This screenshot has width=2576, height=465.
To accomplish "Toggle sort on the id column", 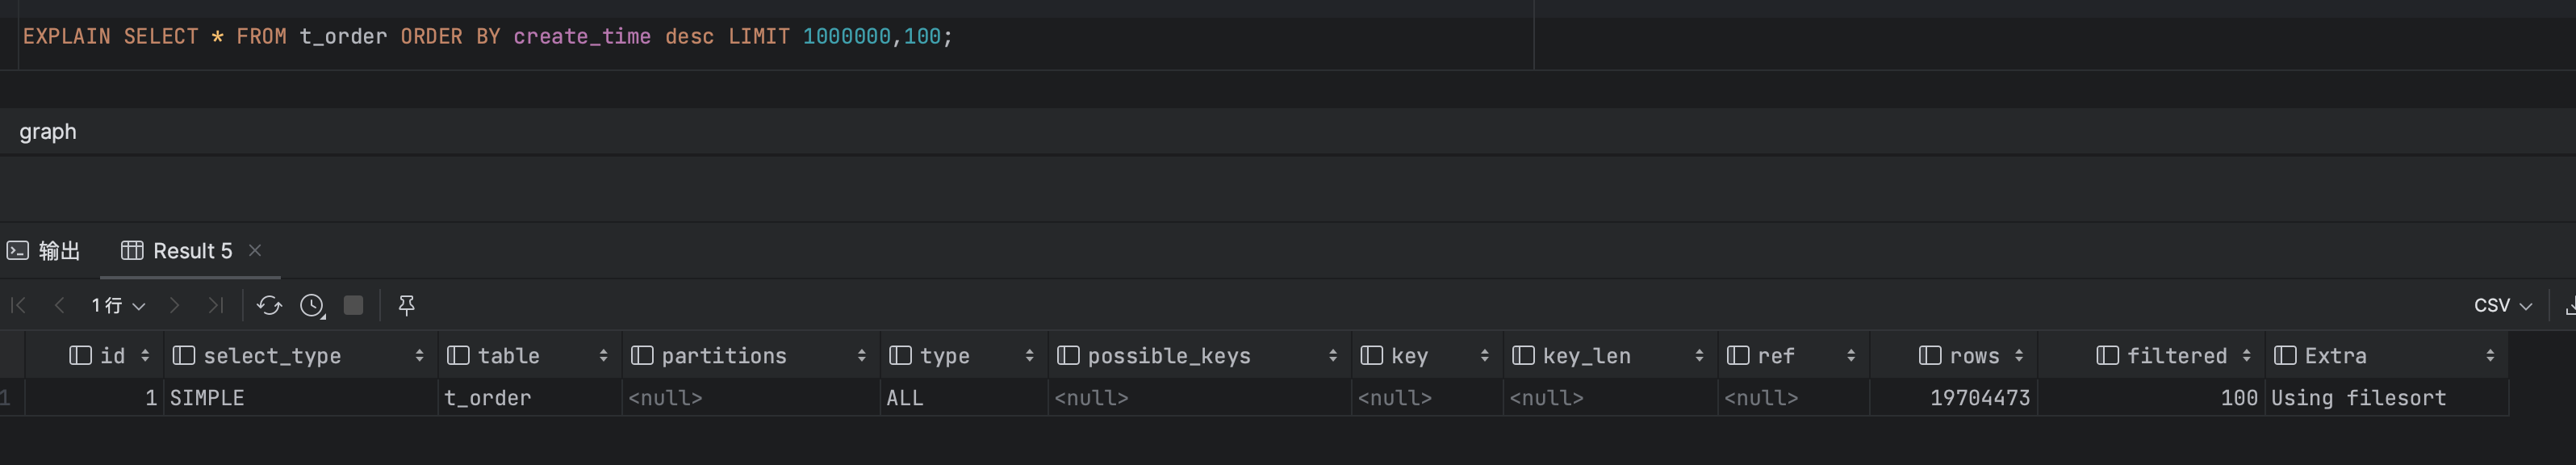I will click(x=145, y=356).
